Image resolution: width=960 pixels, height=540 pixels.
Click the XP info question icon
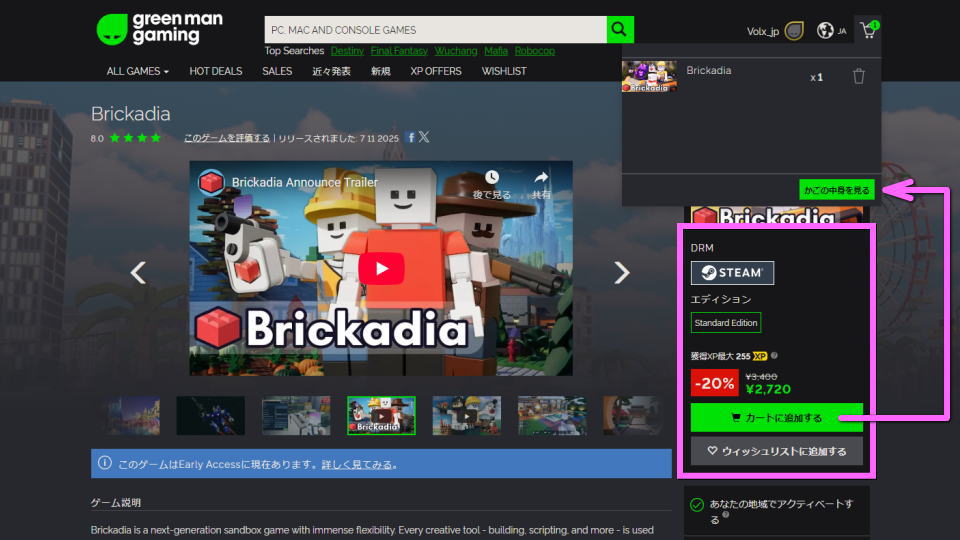774,355
